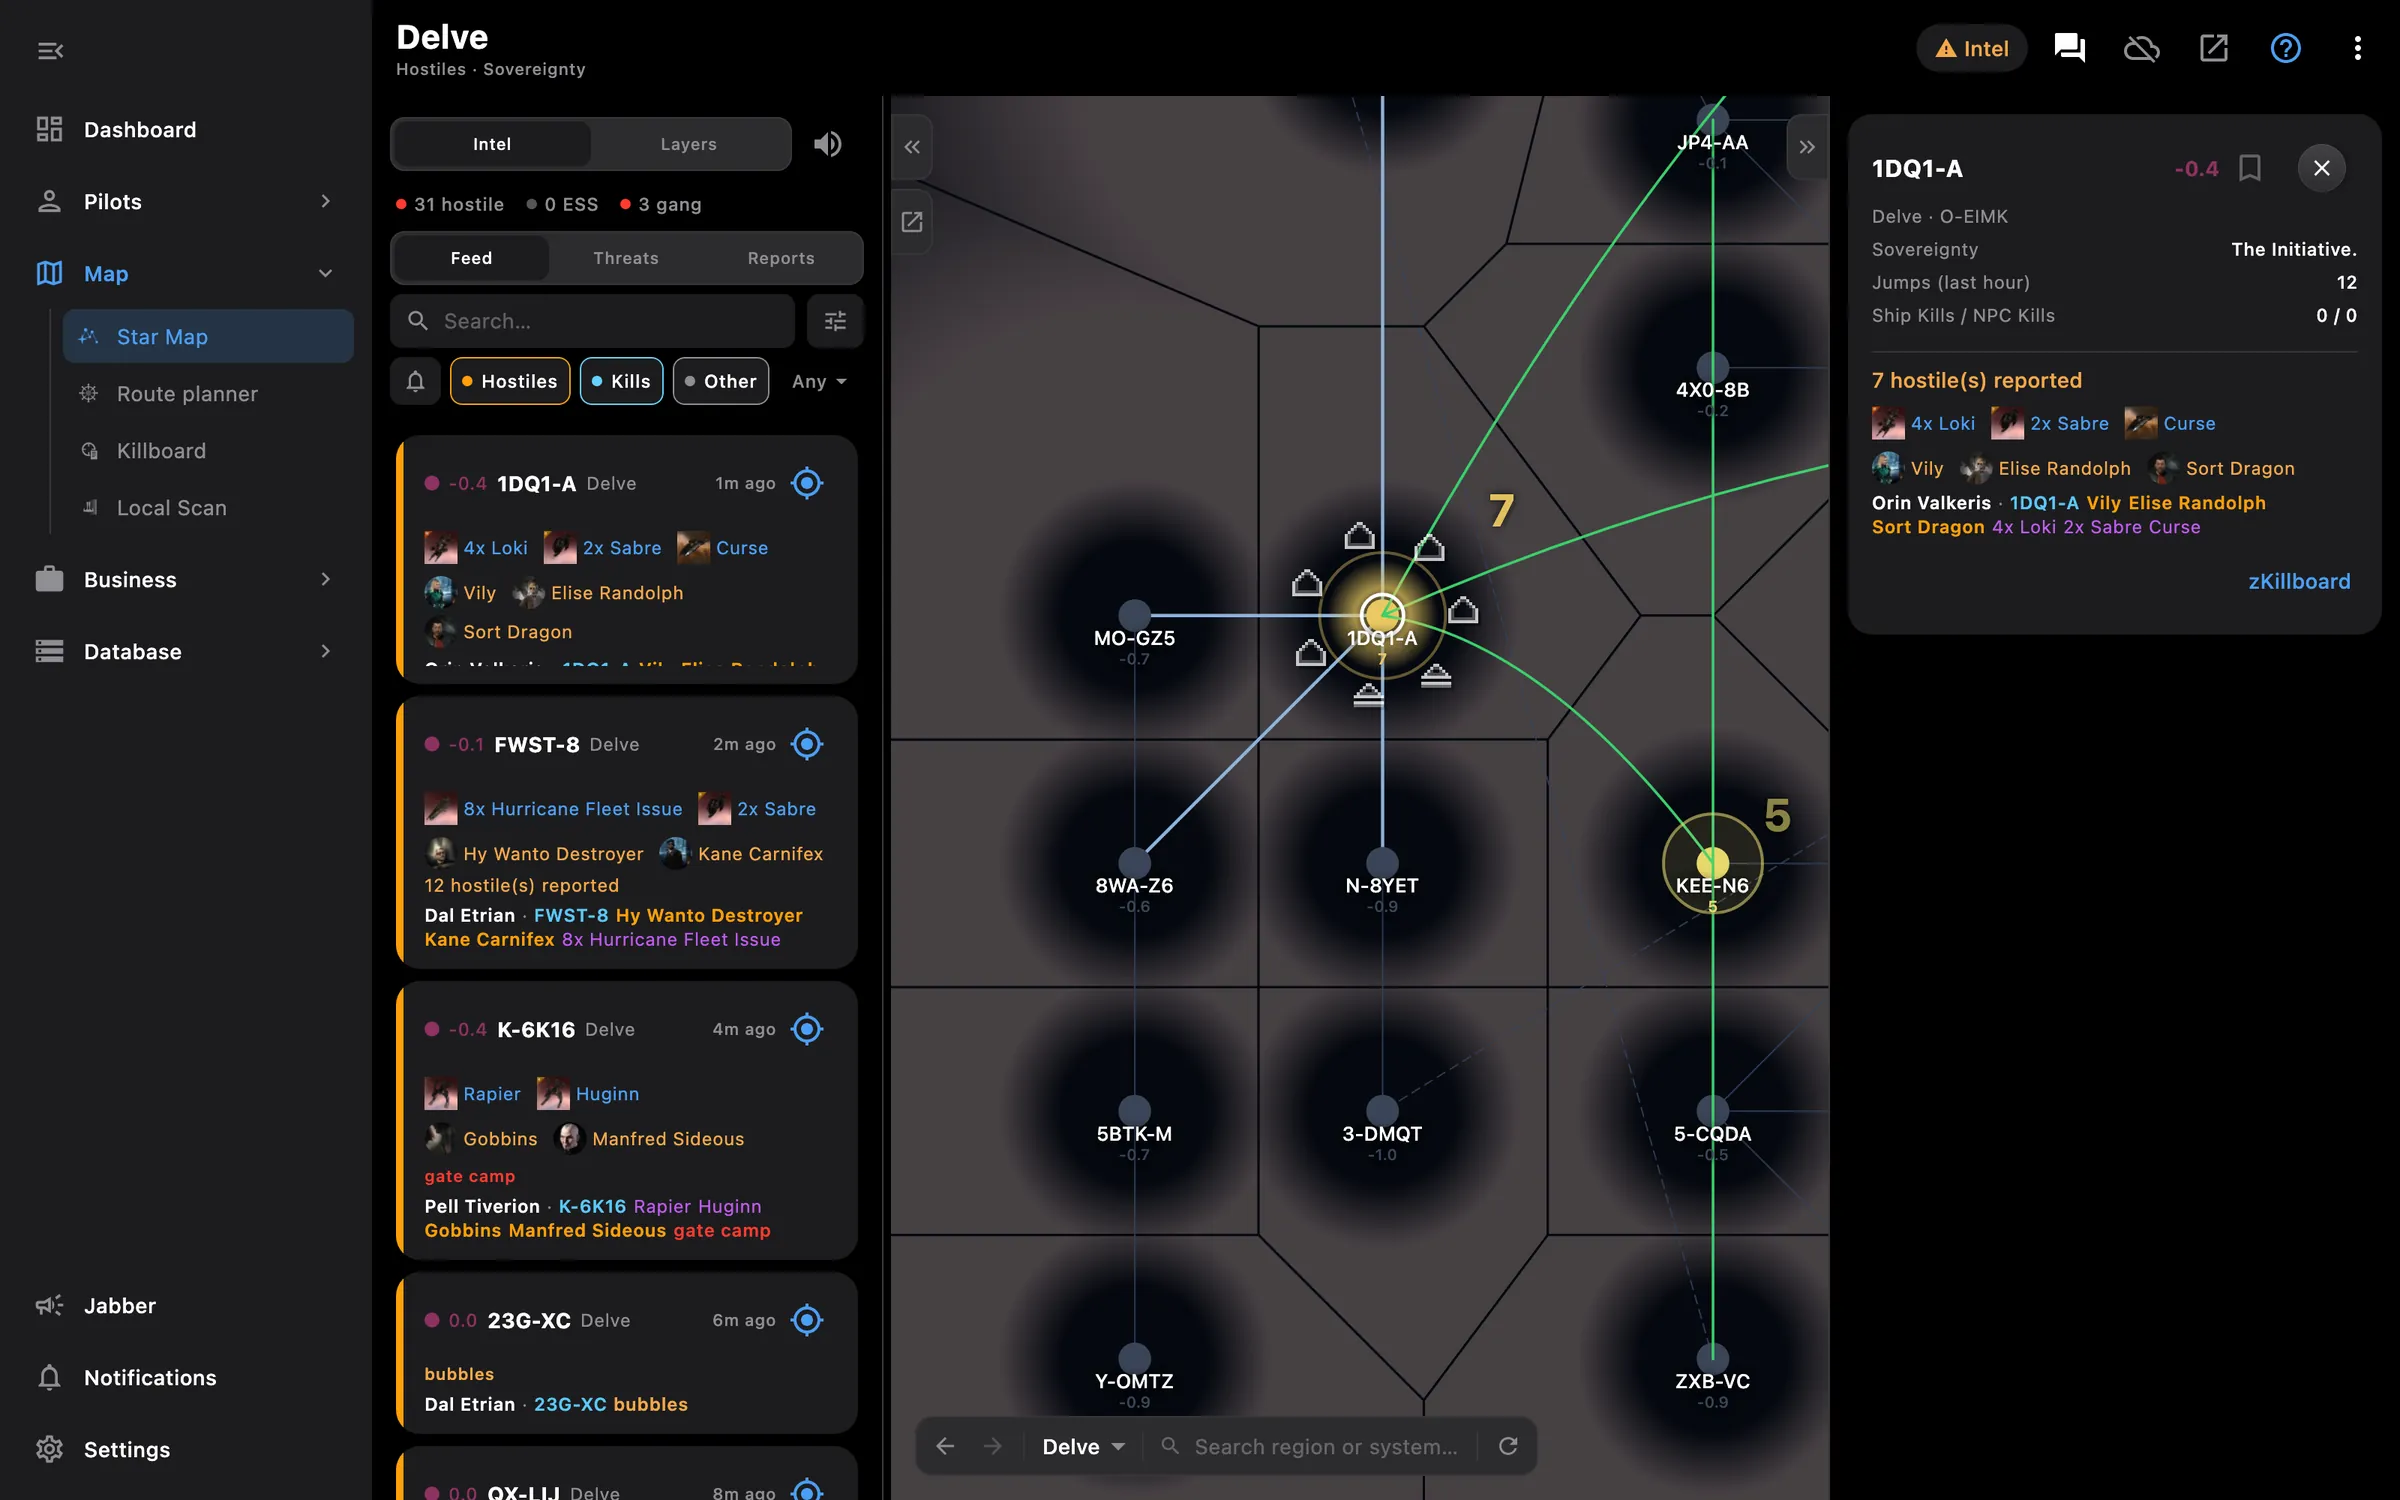Toggle the Kills filter chip

[x=621, y=381]
